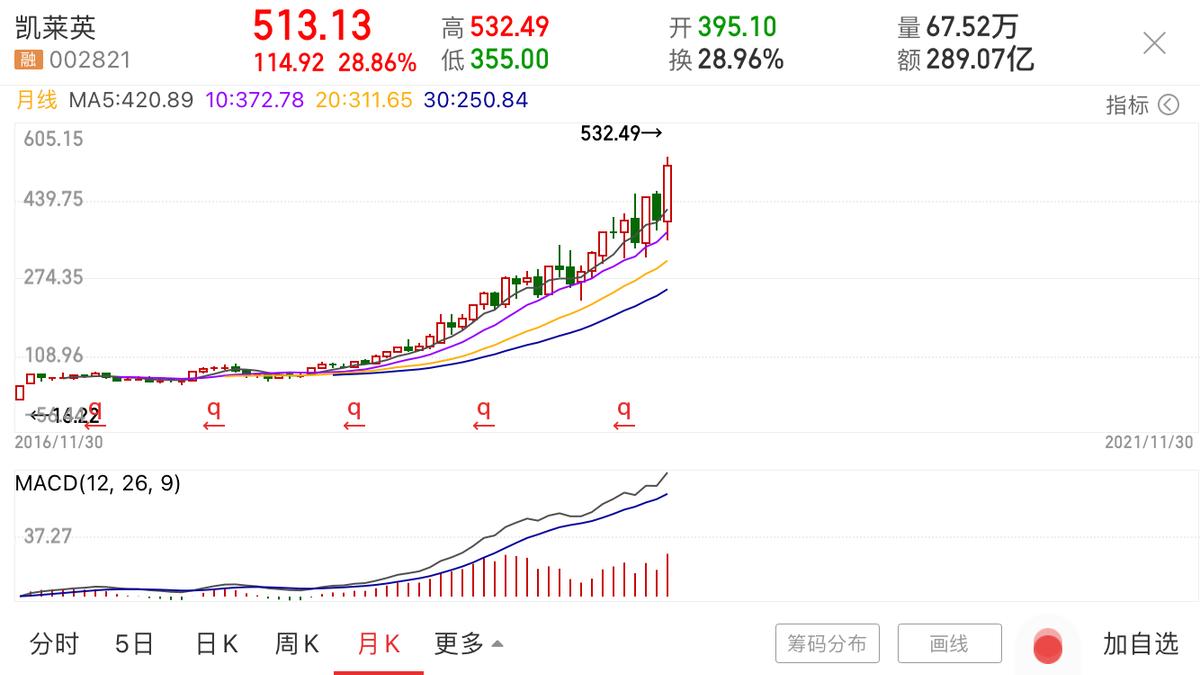Select the 周K weekly chart tab
The width and height of the screenshot is (1200, 675).
pos(295,644)
